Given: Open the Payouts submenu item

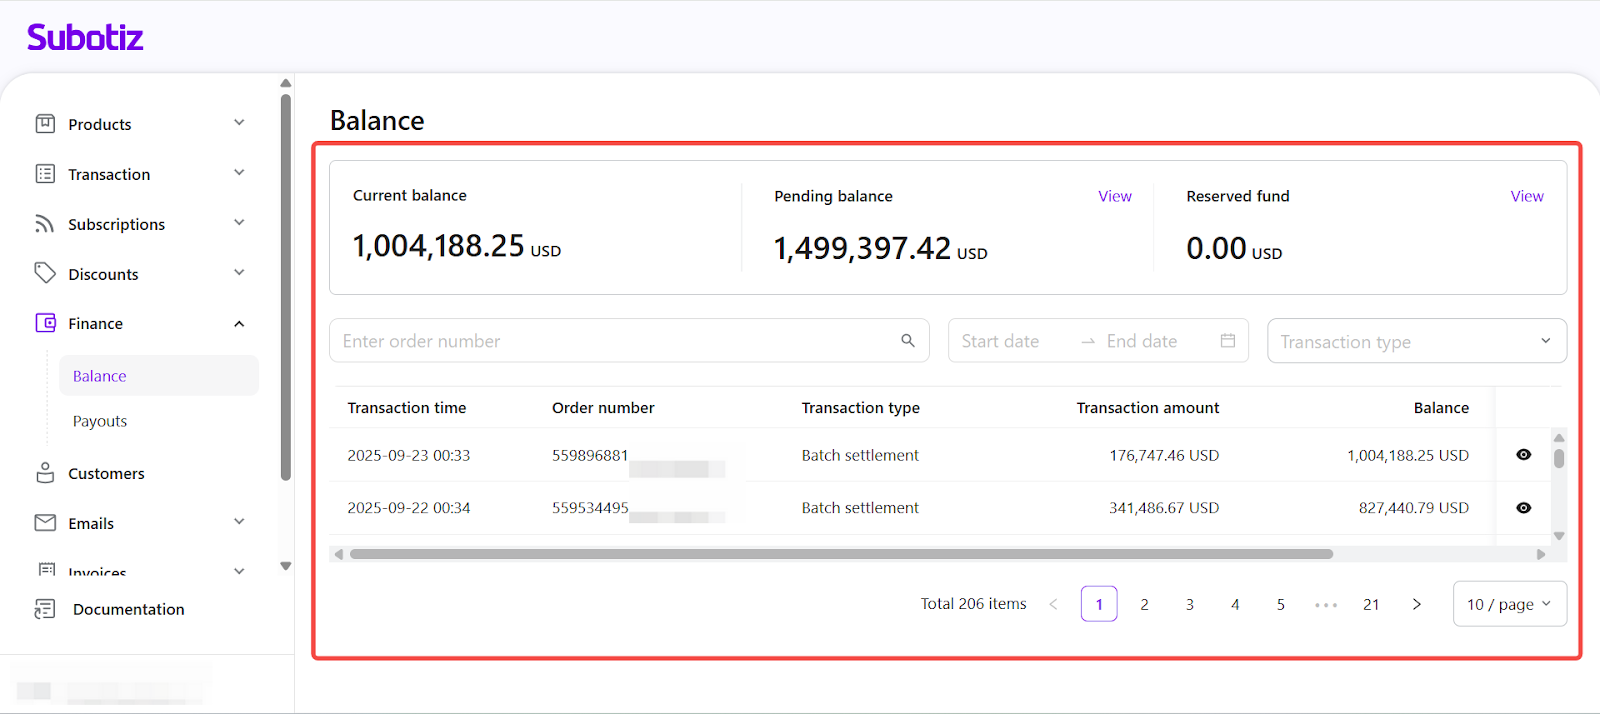Looking at the screenshot, I should point(100,421).
